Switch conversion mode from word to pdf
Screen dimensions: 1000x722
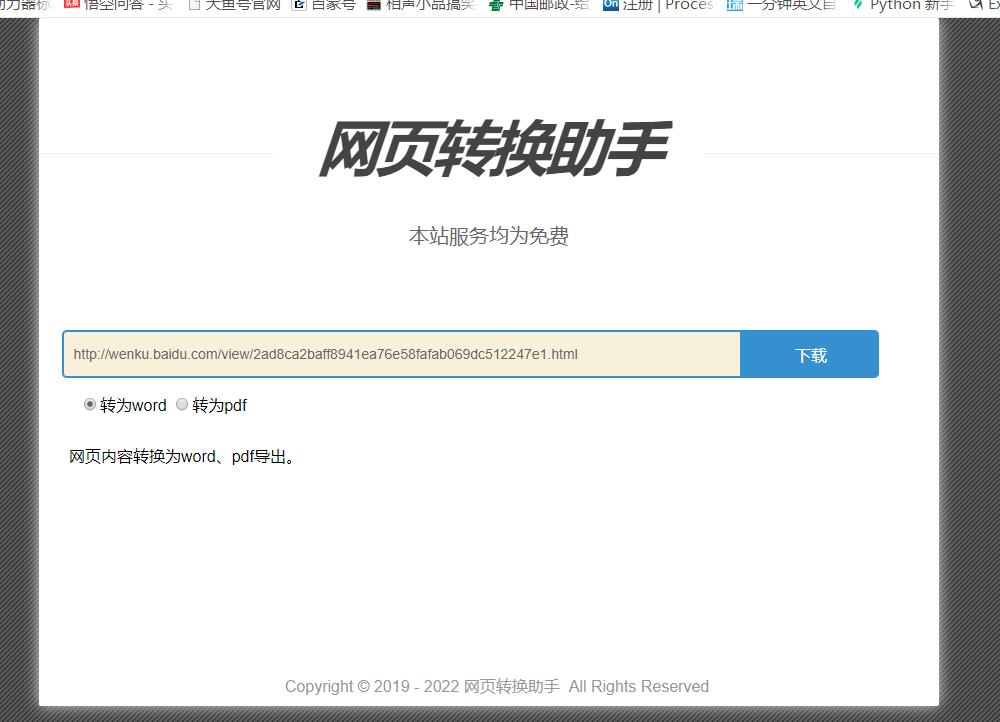[x=182, y=404]
